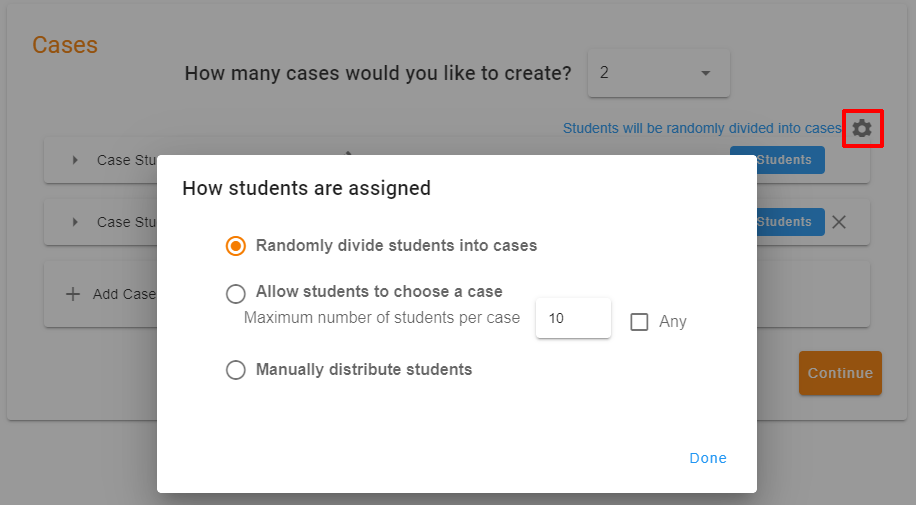
Task: Expand the second Case Study row
Action: click(75, 222)
